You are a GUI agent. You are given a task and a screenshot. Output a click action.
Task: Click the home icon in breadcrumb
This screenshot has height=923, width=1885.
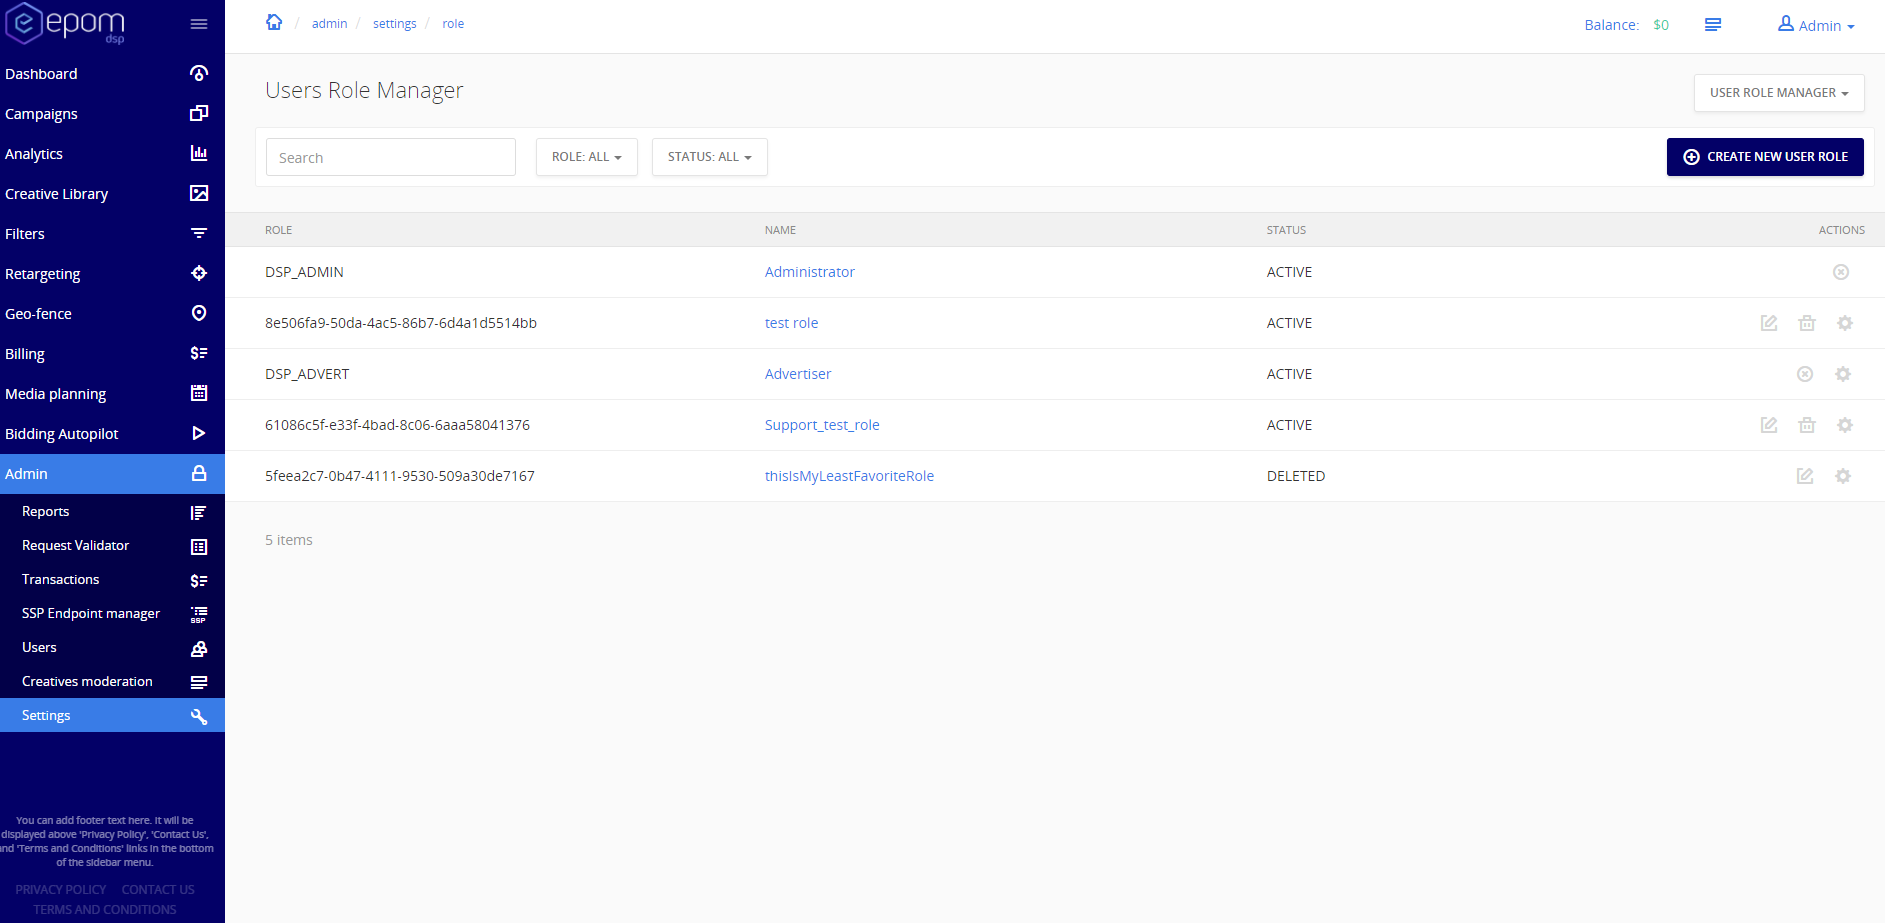click(274, 22)
